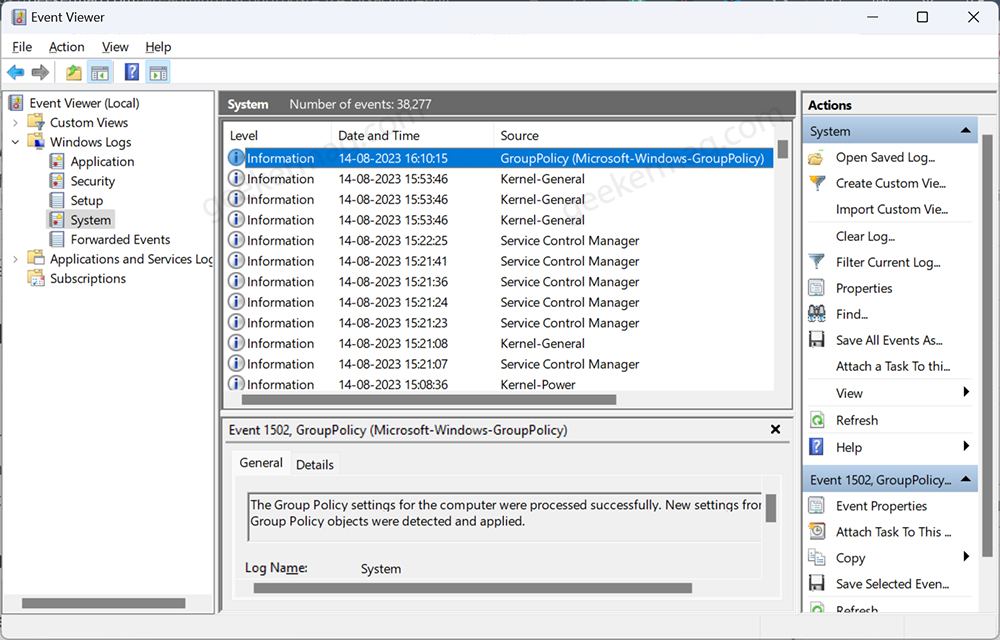Click the Filter Current Log funnel icon

(x=816, y=262)
